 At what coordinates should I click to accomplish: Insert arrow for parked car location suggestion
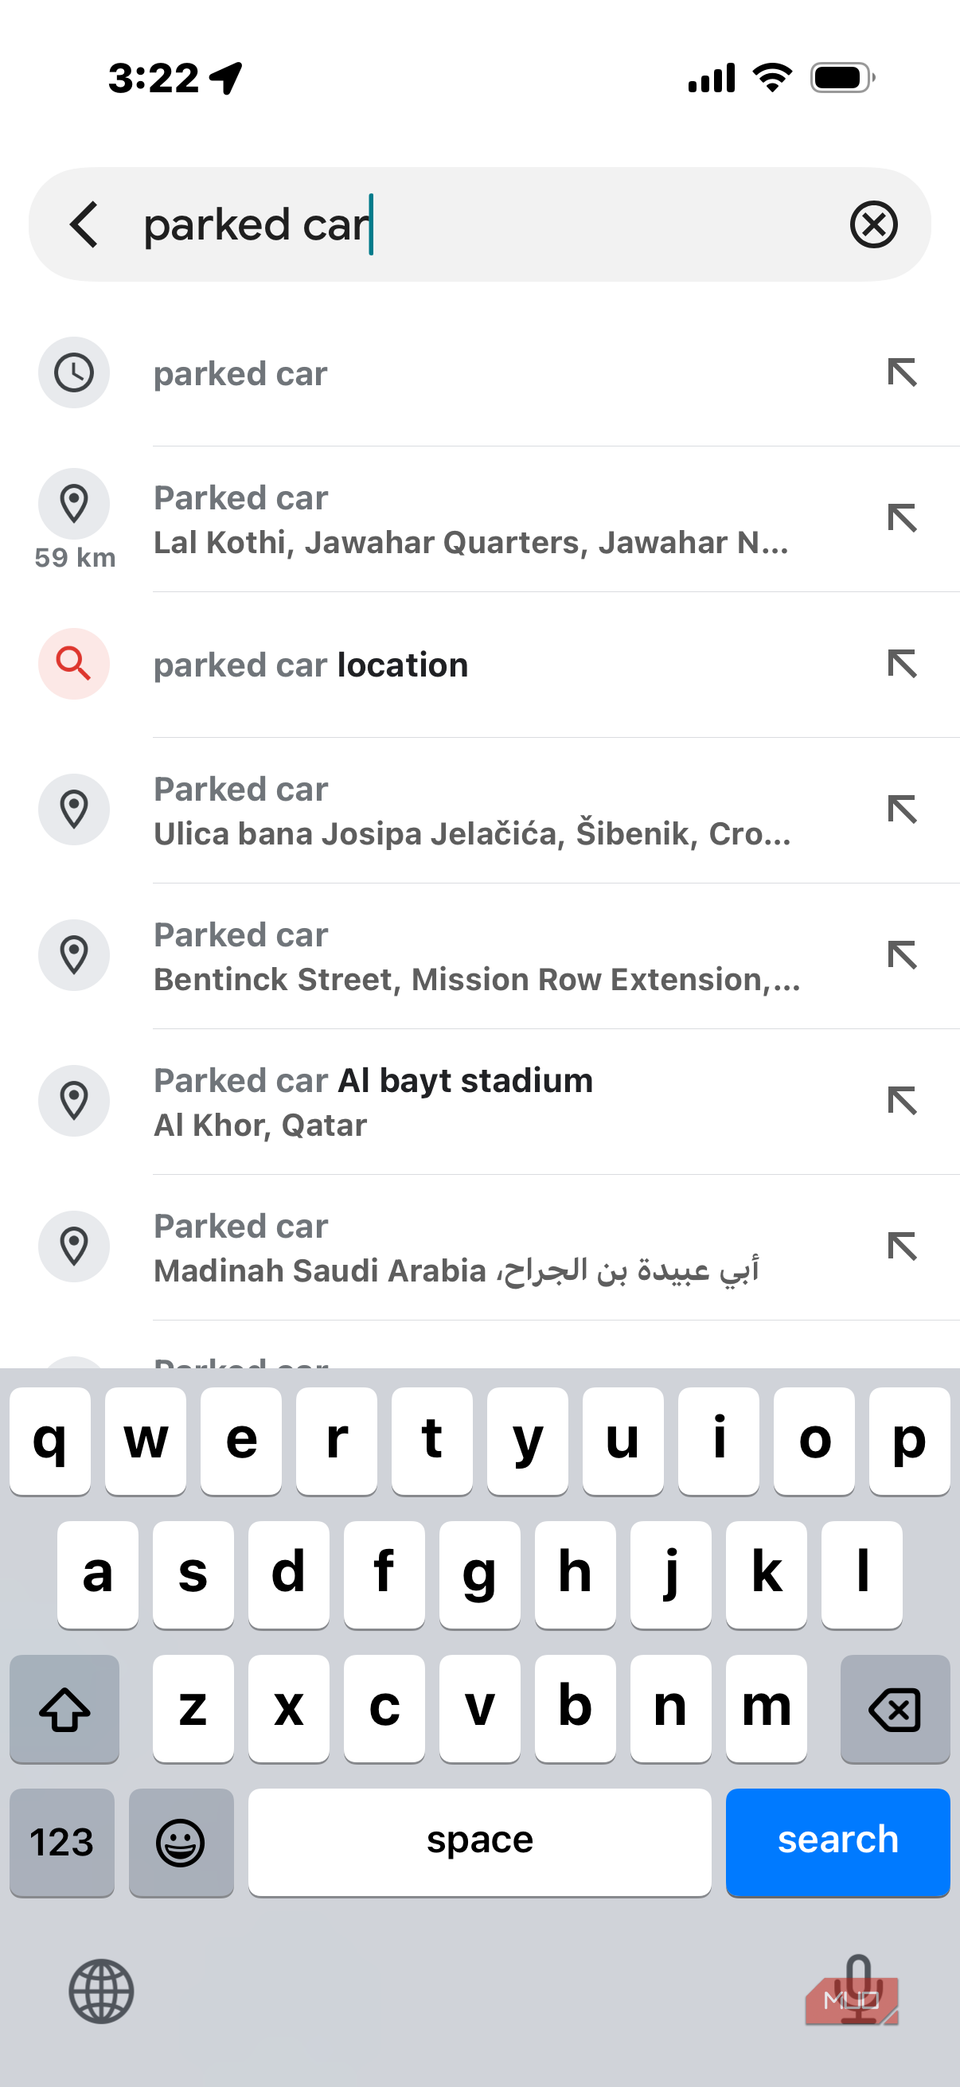pos(902,664)
